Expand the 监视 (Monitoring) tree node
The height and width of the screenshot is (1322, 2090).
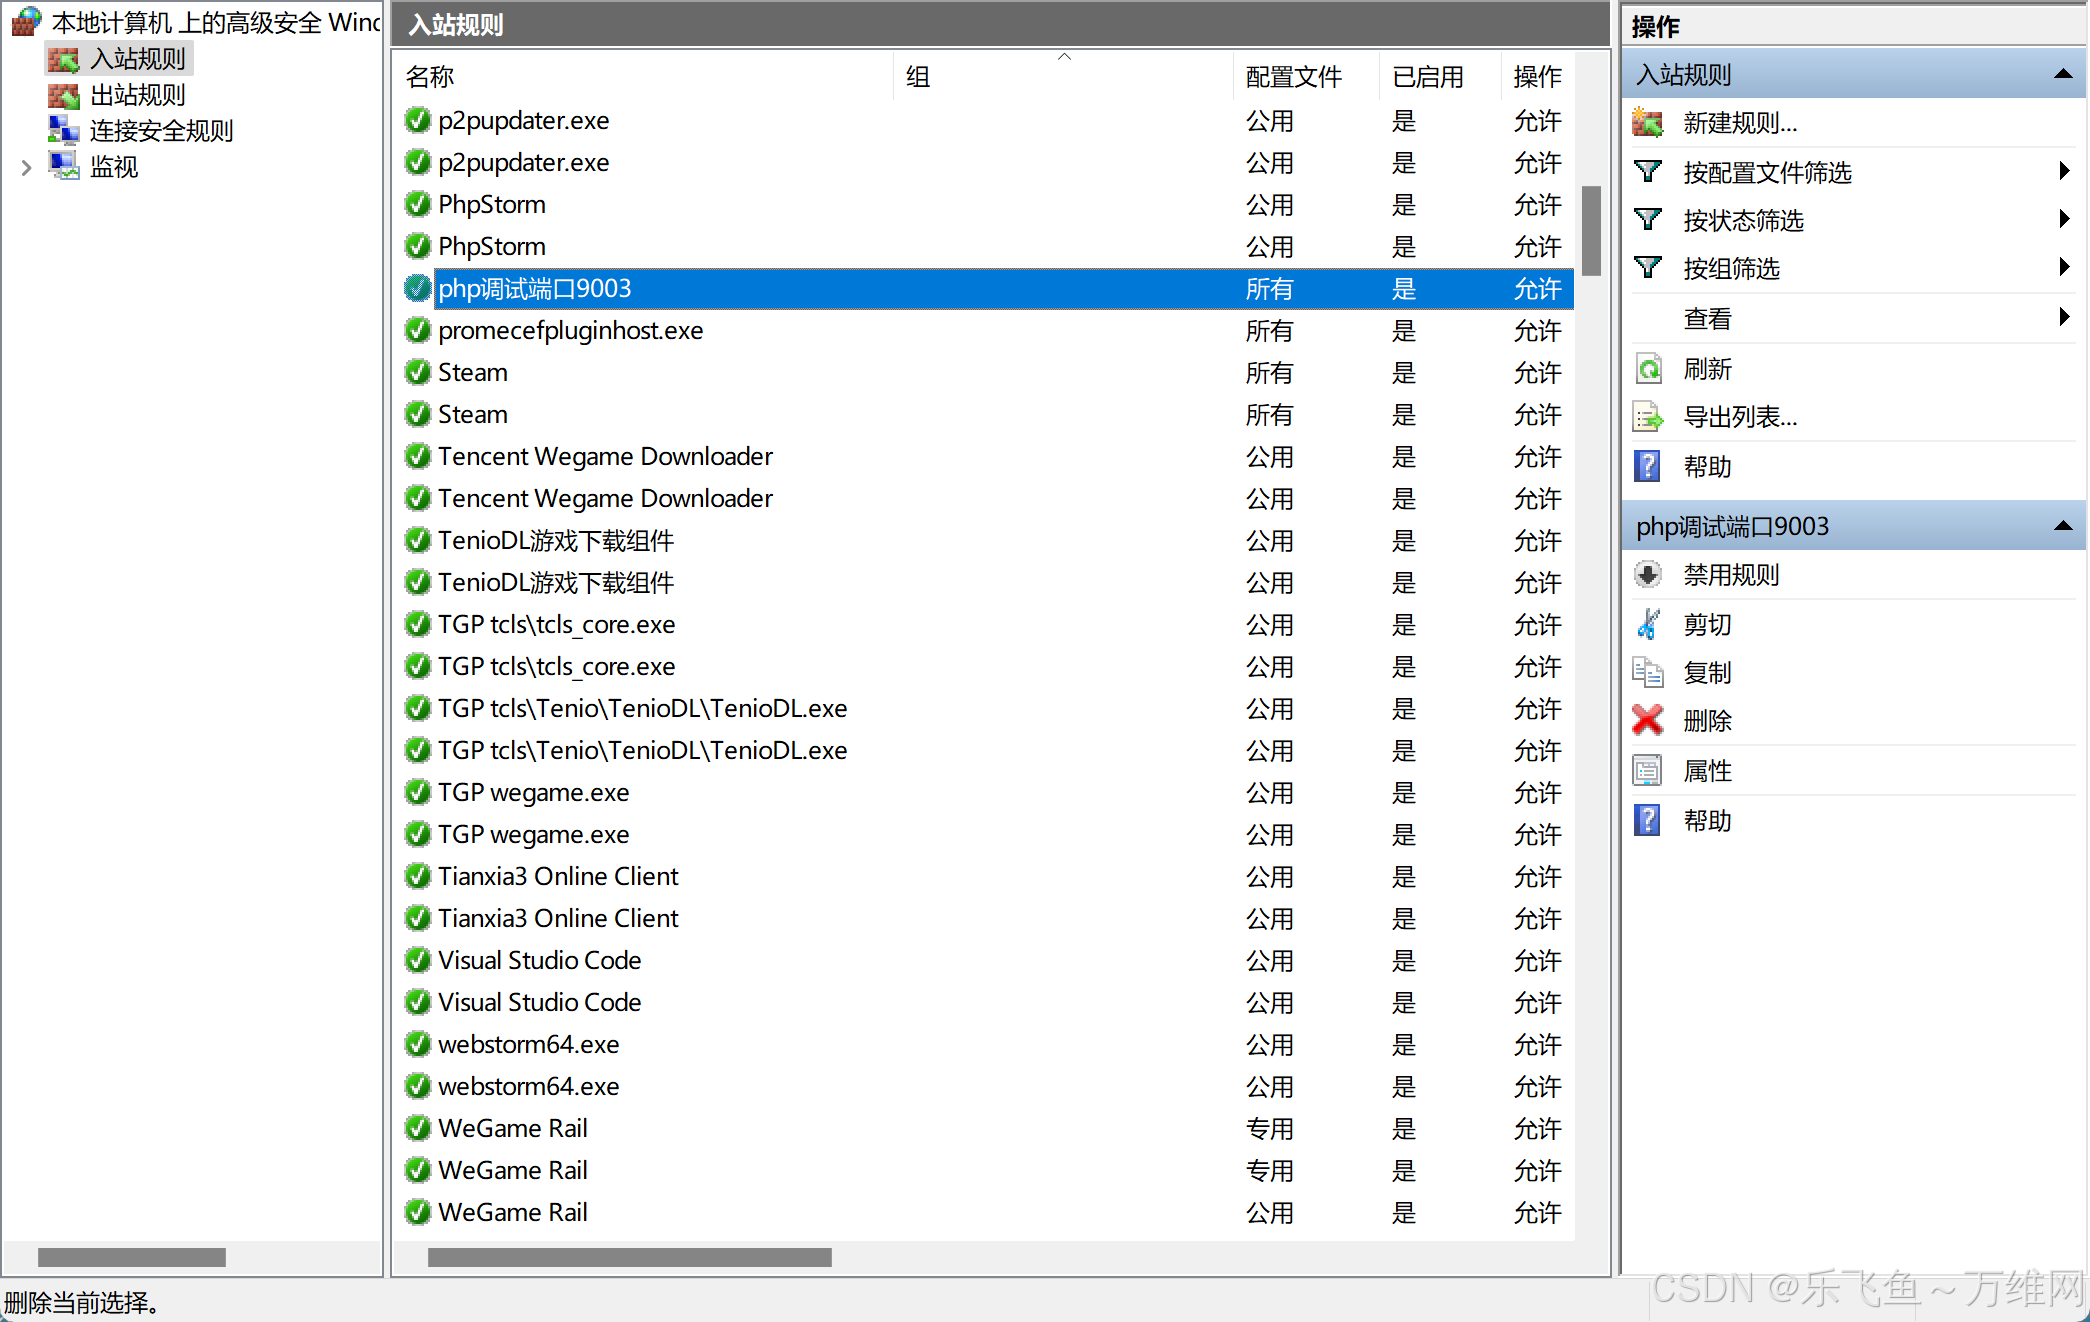coord(27,167)
